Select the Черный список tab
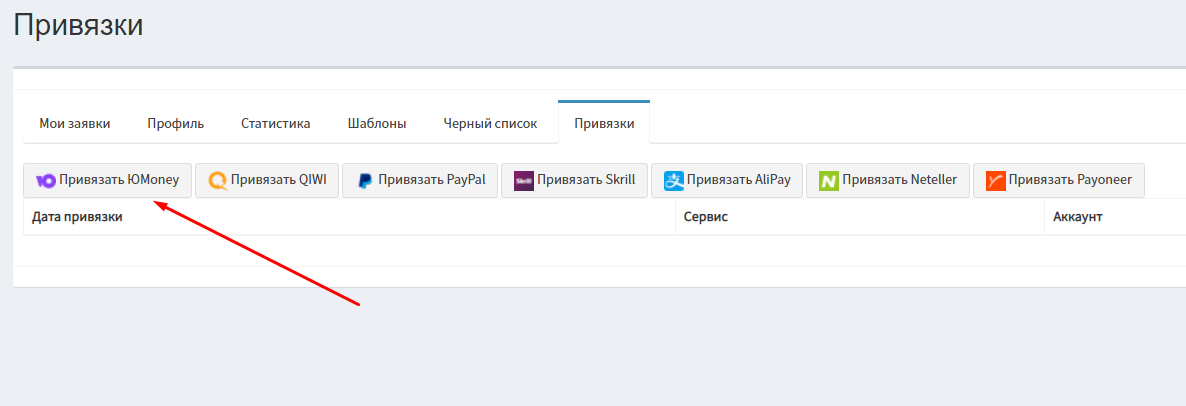The height and width of the screenshot is (406, 1186). 490,124
